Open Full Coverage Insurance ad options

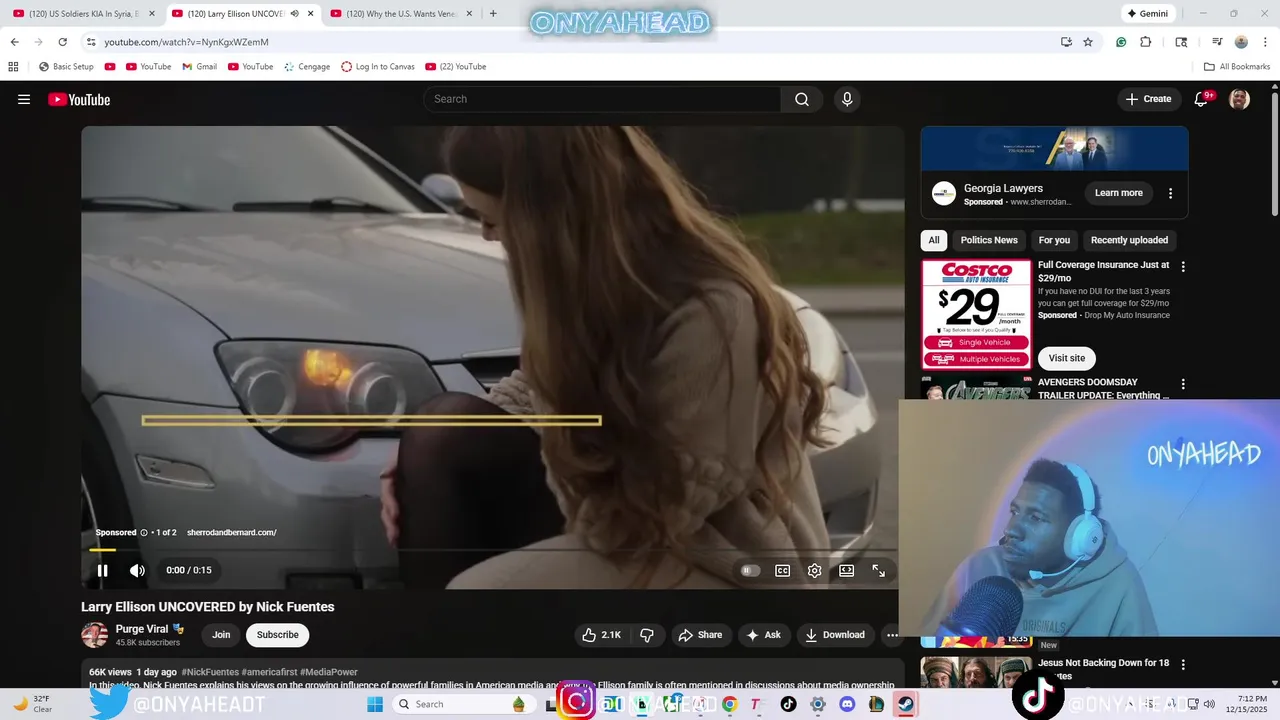pyautogui.click(x=1183, y=267)
